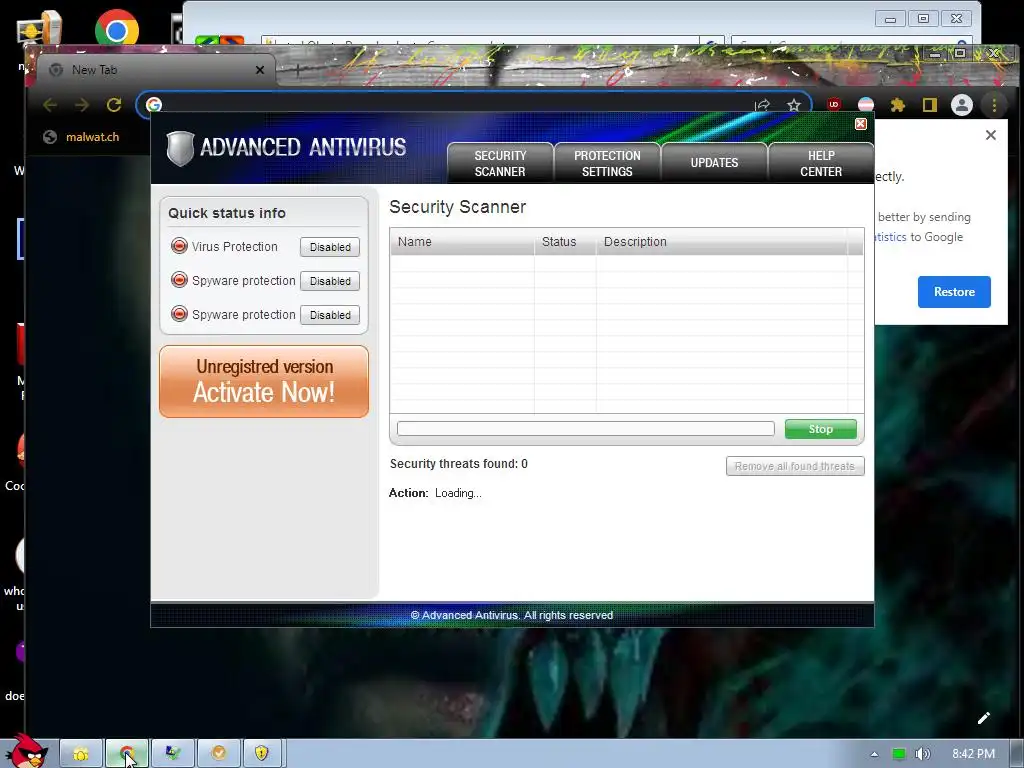1024x768 pixels.
Task: Click the Security Scanner heading
Action: (457, 207)
